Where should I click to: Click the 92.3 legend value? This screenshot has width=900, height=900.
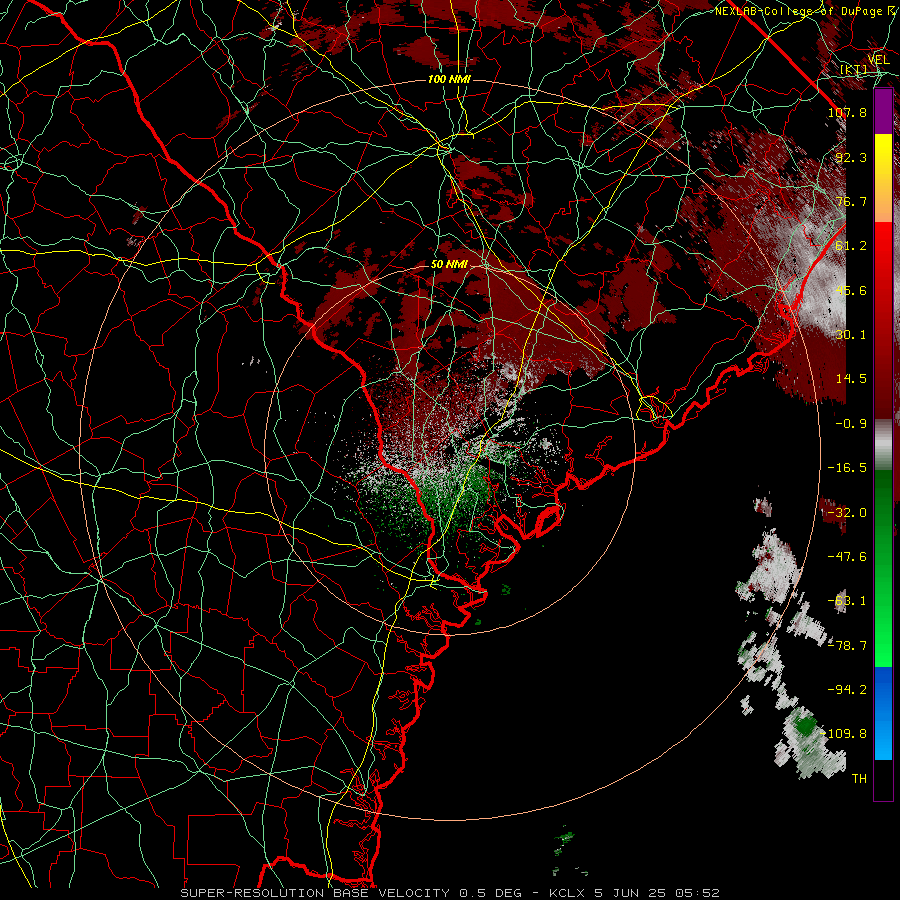tap(851, 157)
